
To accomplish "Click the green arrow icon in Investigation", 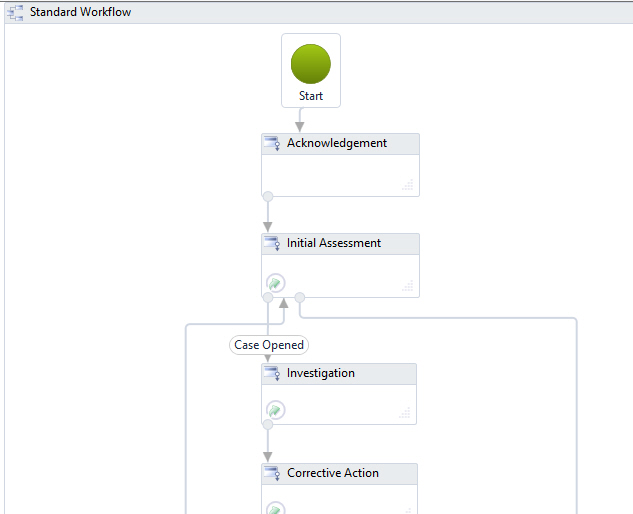I will [x=276, y=410].
